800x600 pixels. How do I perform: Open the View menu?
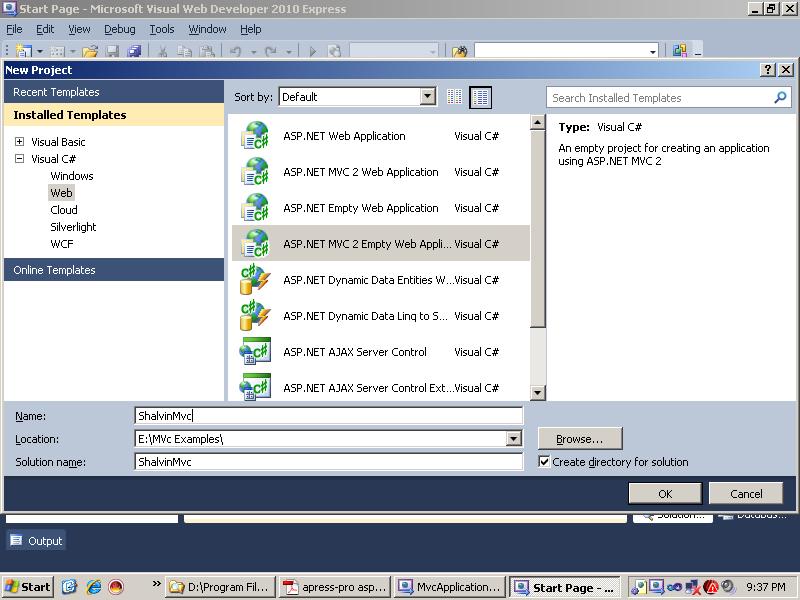79,29
